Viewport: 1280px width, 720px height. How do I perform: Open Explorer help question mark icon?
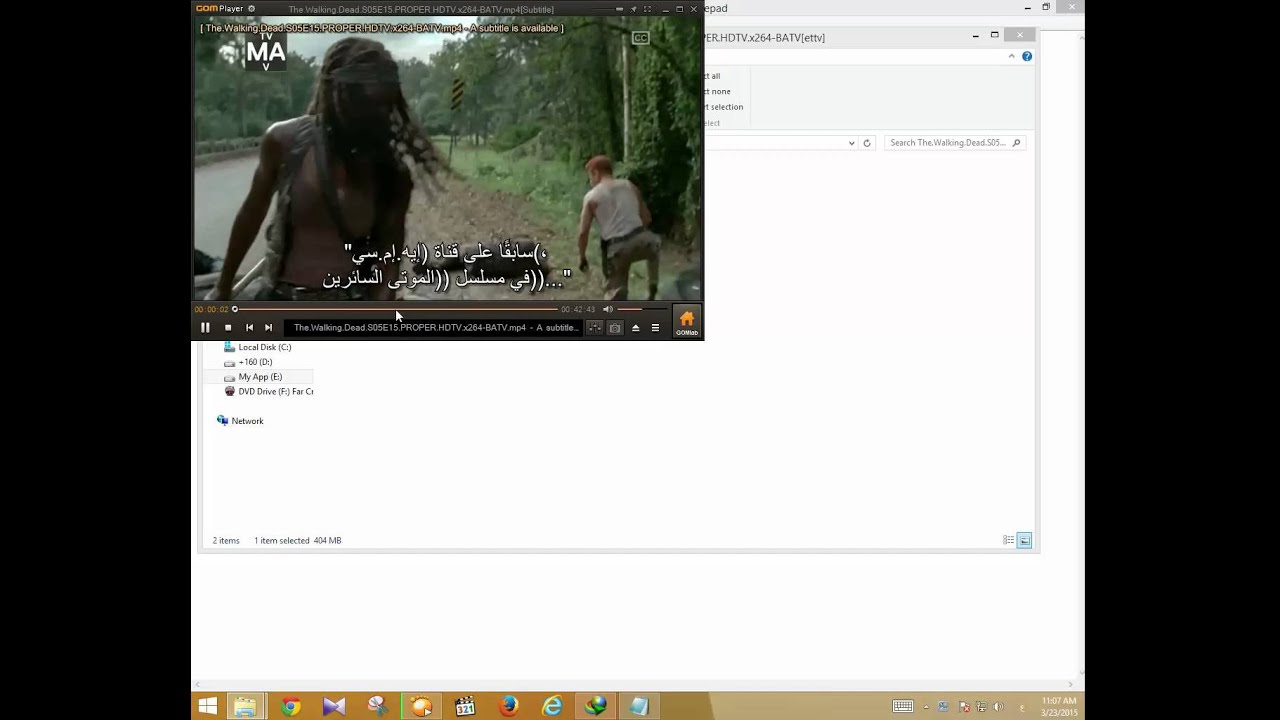click(x=1027, y=56)
